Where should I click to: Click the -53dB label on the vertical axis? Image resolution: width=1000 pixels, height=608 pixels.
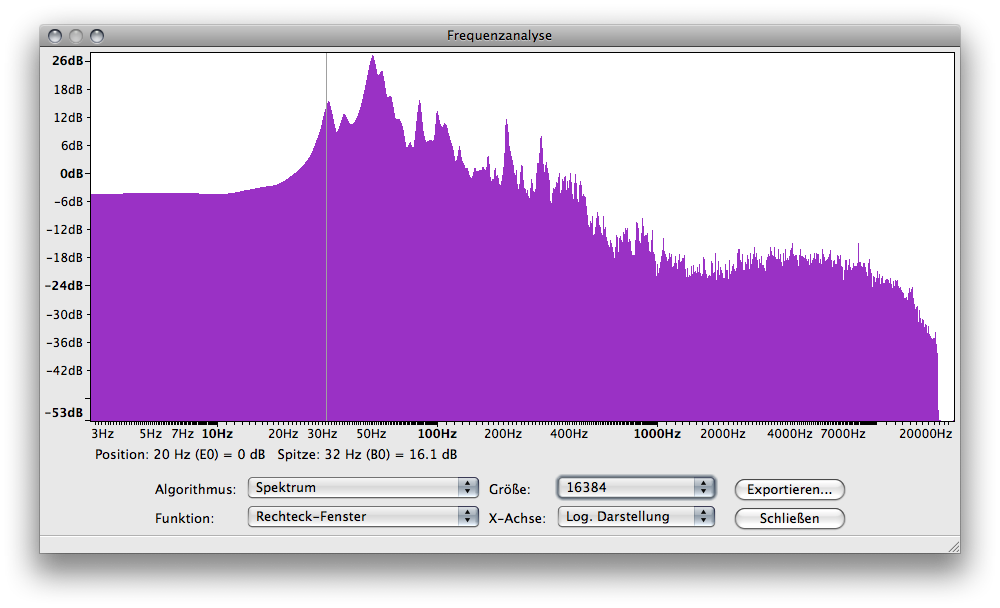(64, 413)
